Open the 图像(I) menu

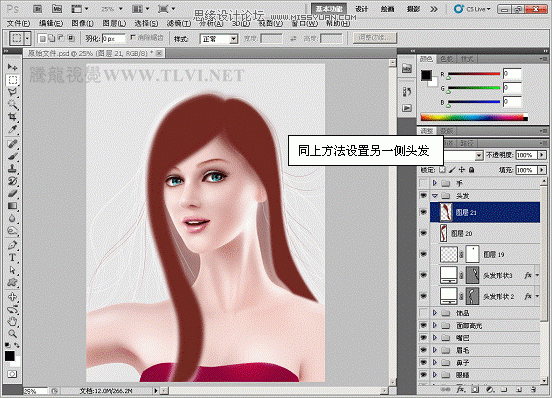[x=82, y=23]
